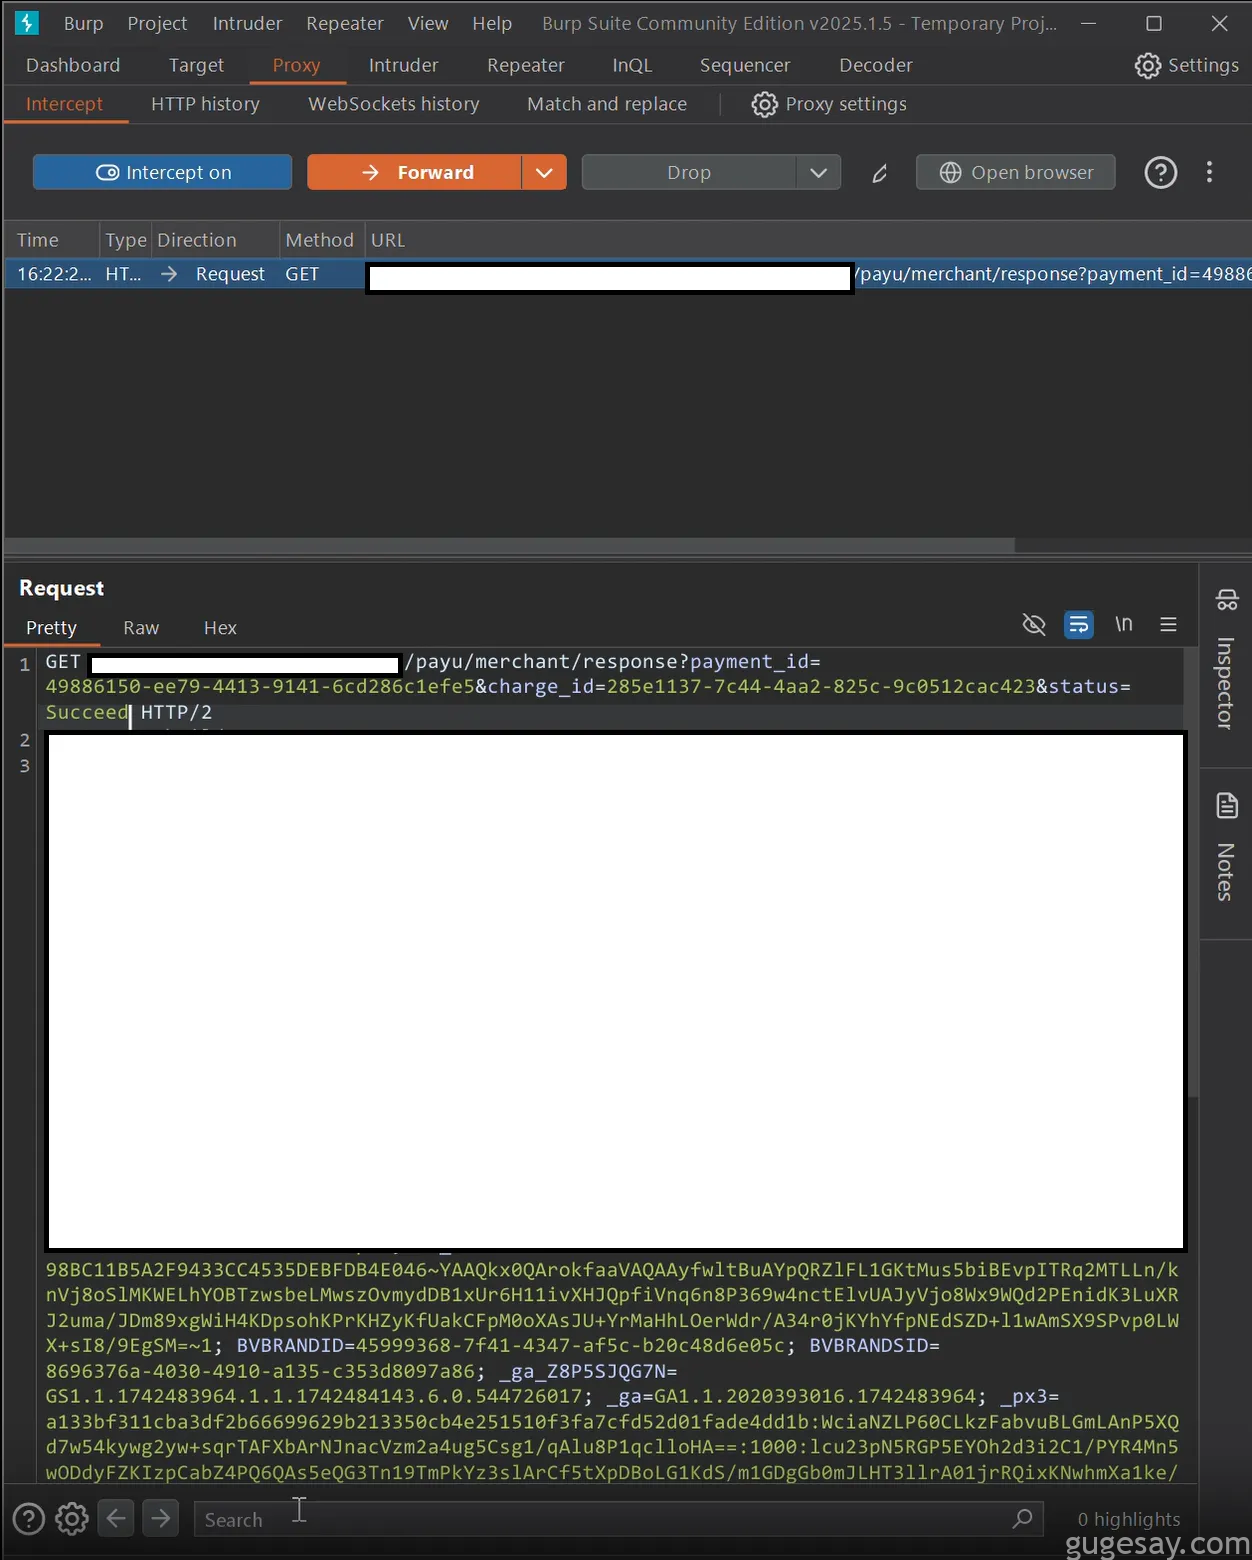Toggle the Intercept on button
The image size is (1252, 1560).
coord(162,172)
